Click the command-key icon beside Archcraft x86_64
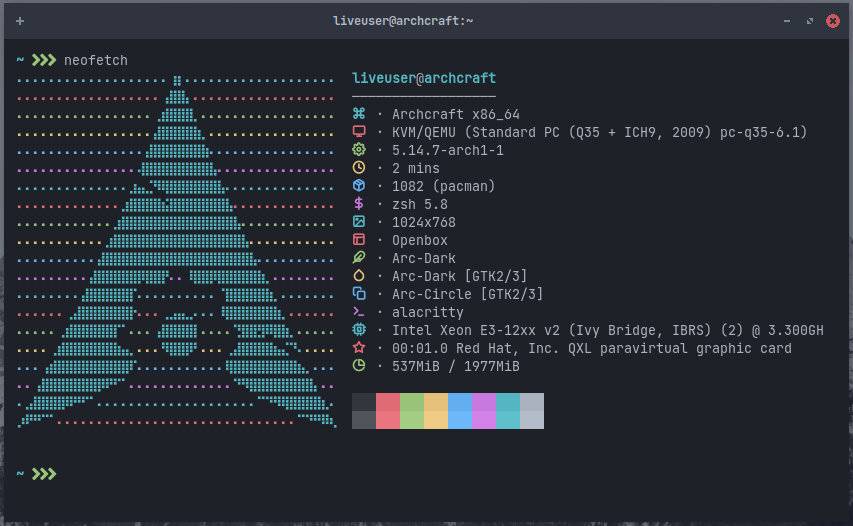The height and width of the screenshot is (526, 853). pyautogui.click(x=360, y=114)
